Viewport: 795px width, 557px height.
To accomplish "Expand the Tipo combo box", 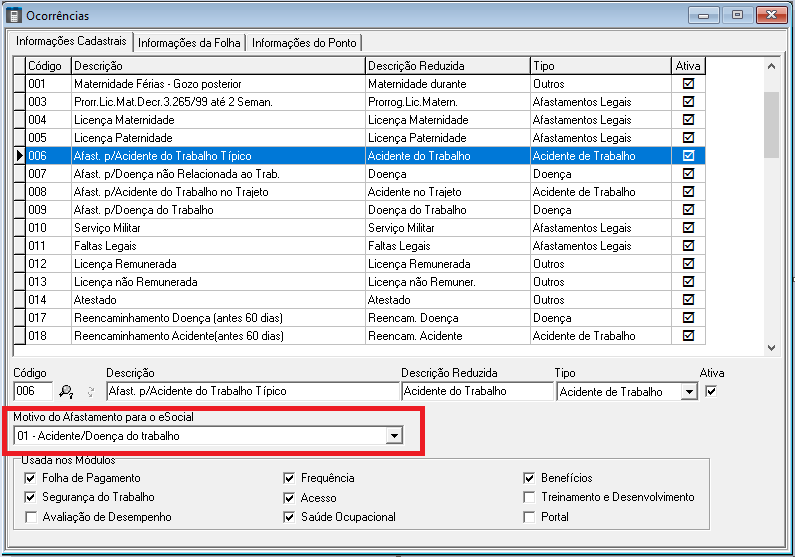I will coord(688,392).
